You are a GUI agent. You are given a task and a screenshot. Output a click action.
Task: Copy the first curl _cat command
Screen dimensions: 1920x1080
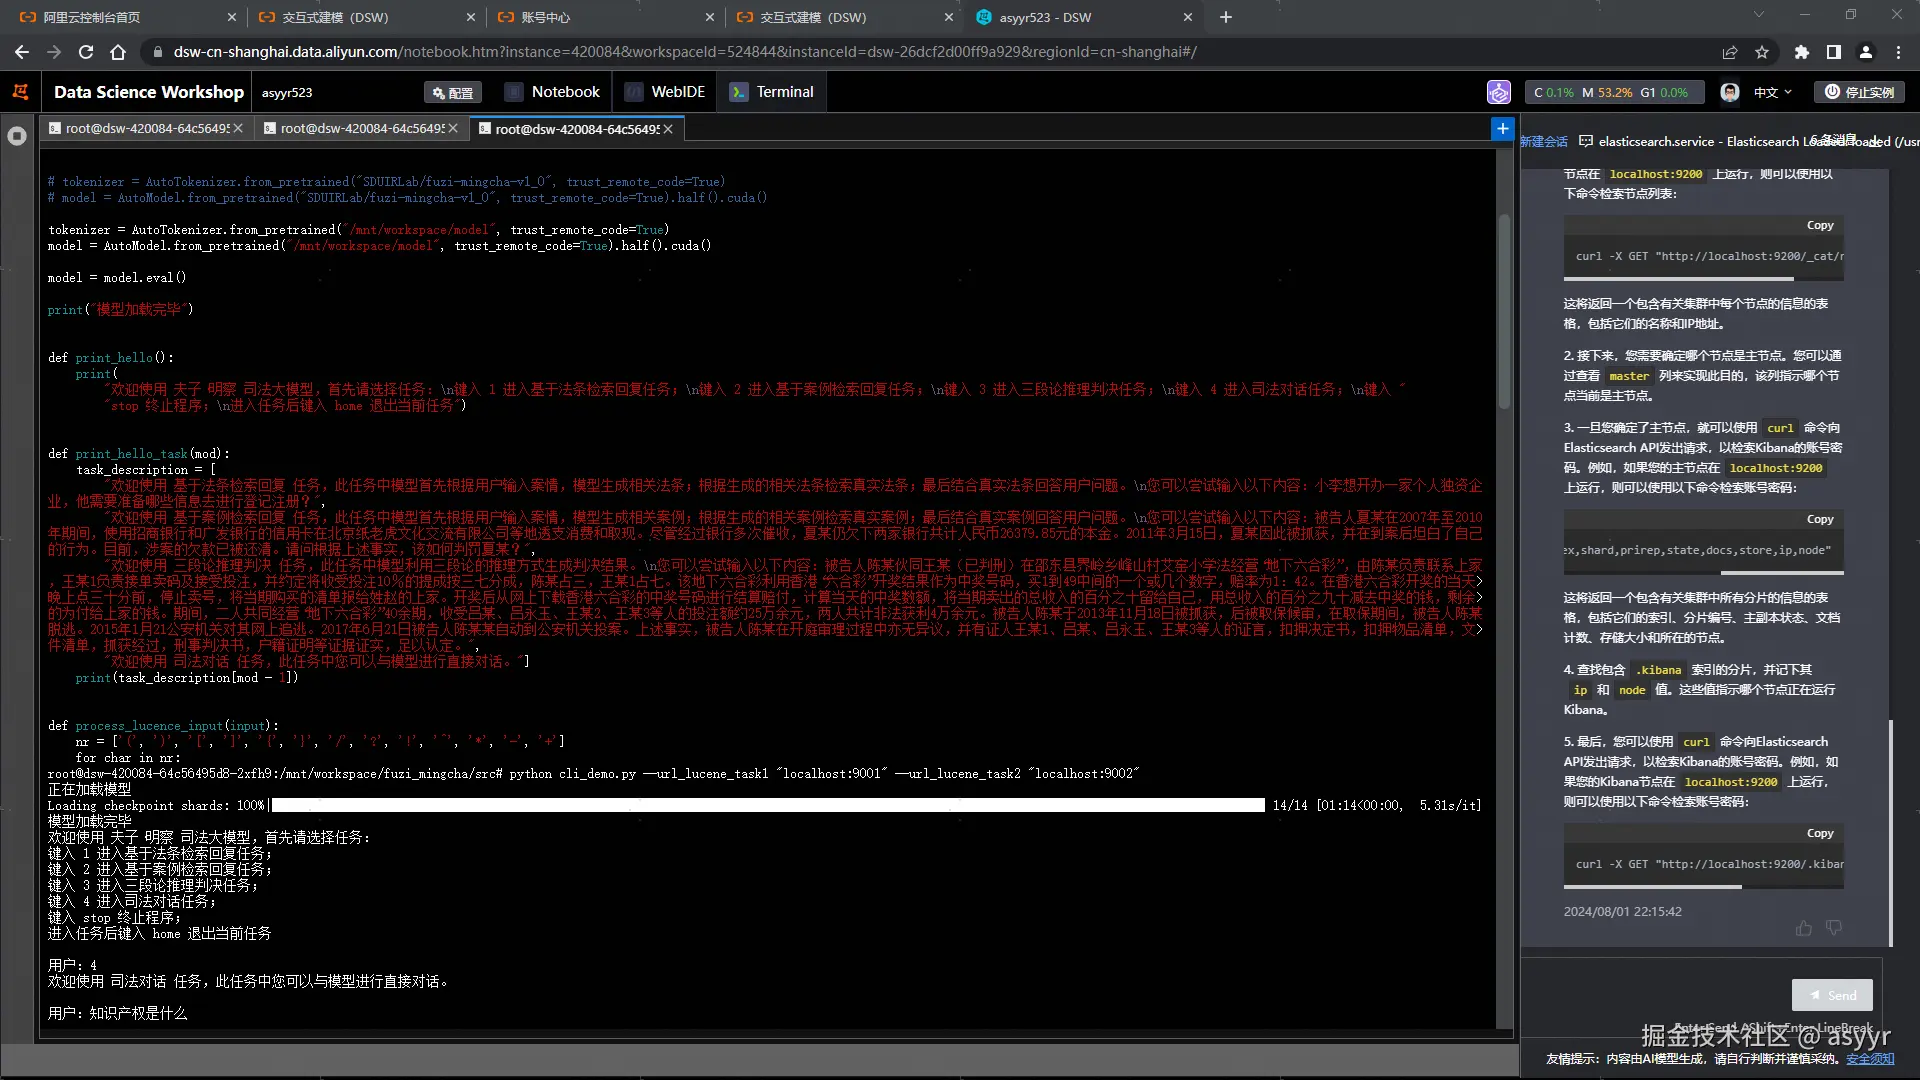[1819, 225]
